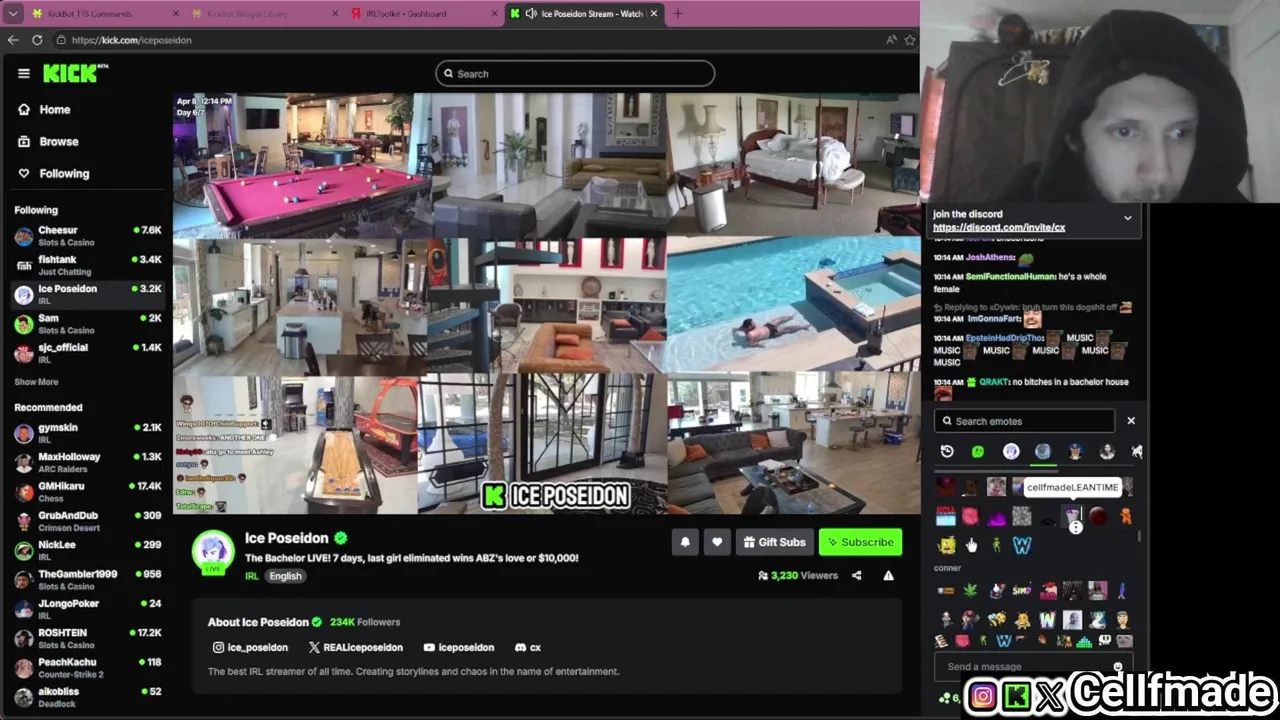Insert the pointing hand cursor emote

(971, 545)
